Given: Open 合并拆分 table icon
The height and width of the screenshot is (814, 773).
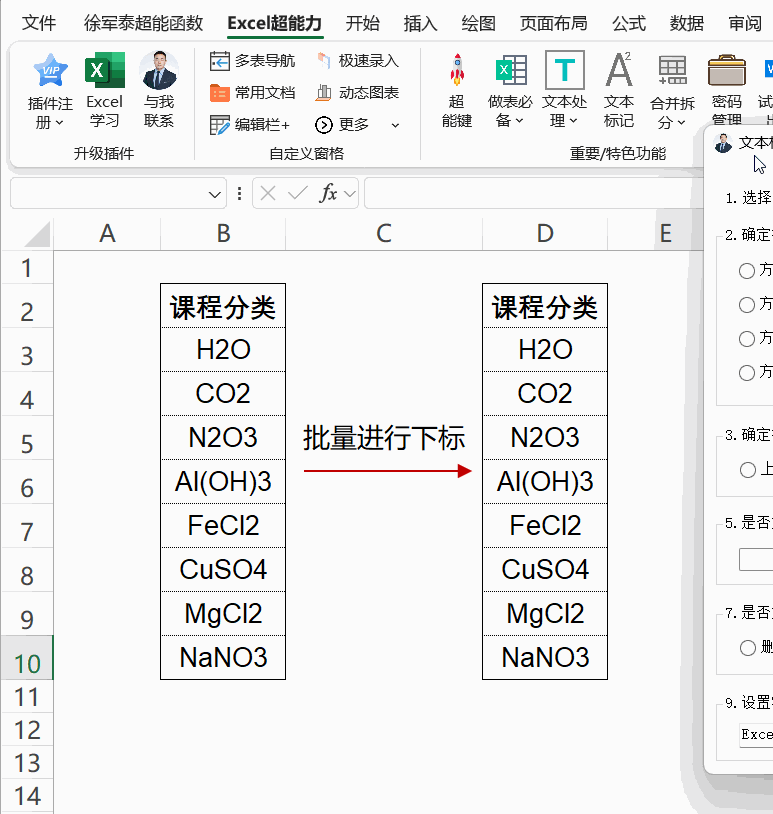Looking at the screenshot, I should (x=673, y=70).
